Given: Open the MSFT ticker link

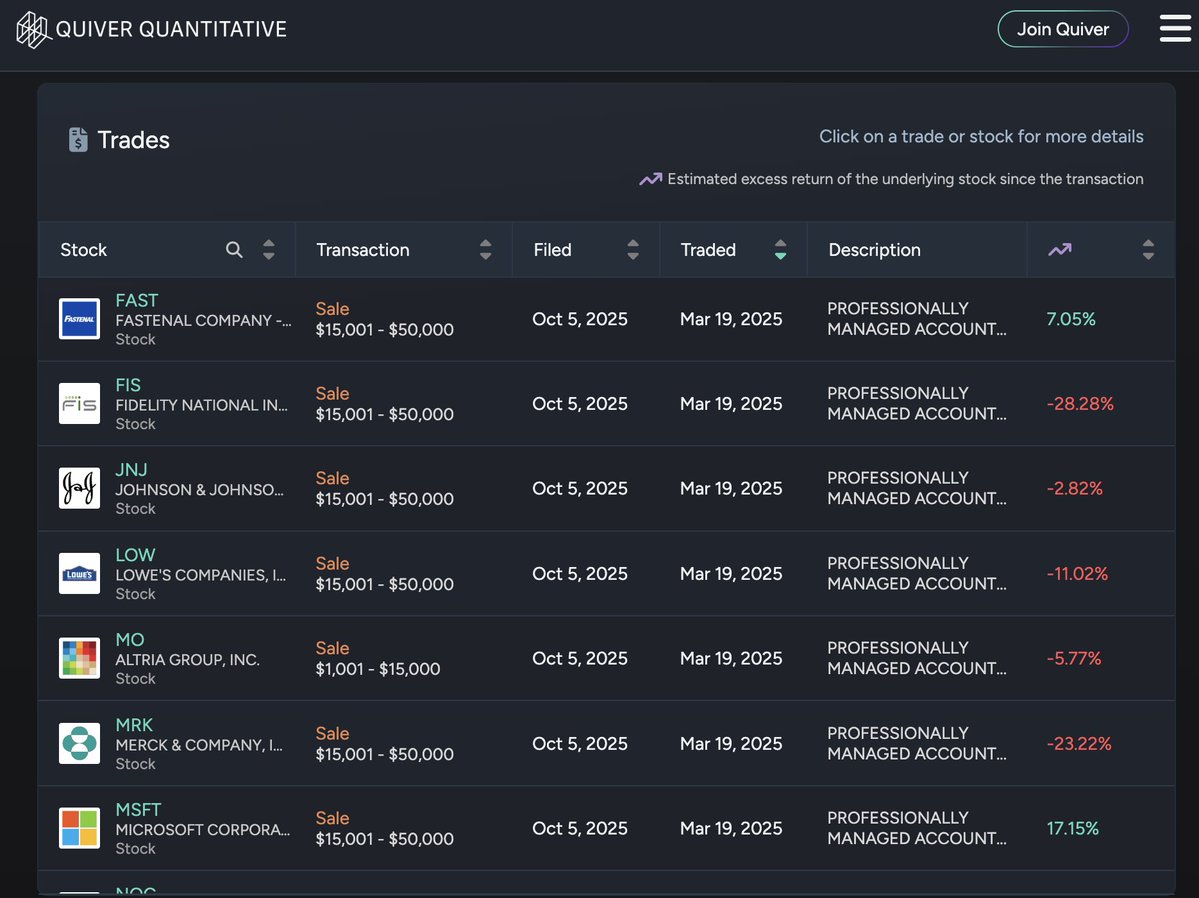Looking at the screenshot, I should click(x=138, y=809).
